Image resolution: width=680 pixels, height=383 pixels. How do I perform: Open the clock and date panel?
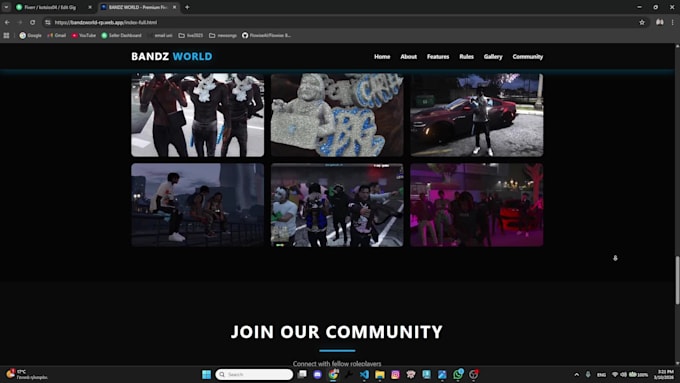click(664, 374)
